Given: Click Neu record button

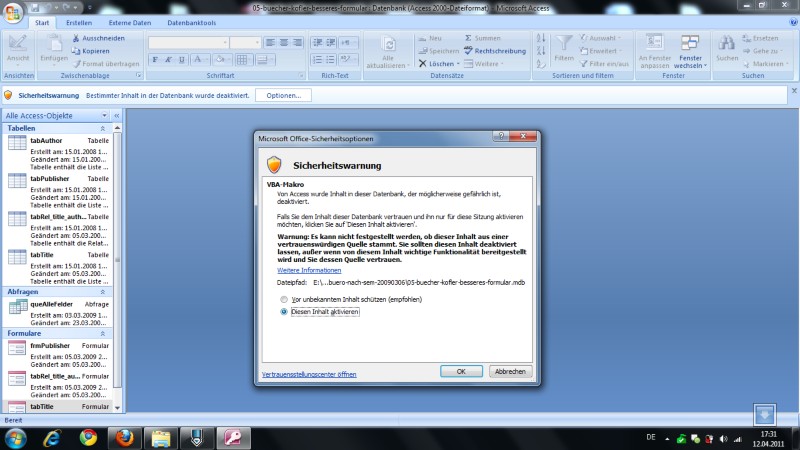Looking at the screenshot, I should pos(430,38).
